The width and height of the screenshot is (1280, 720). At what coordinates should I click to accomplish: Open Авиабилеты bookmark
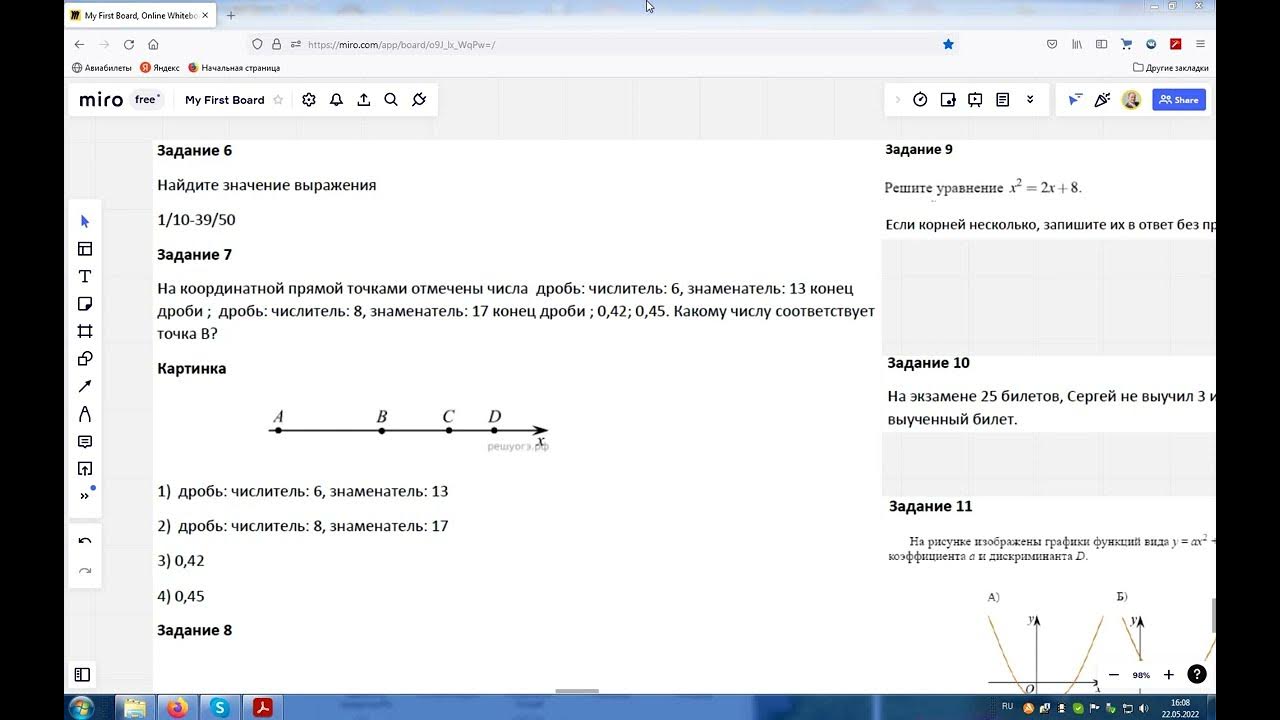pyautogui.click(x=101, y=68)
